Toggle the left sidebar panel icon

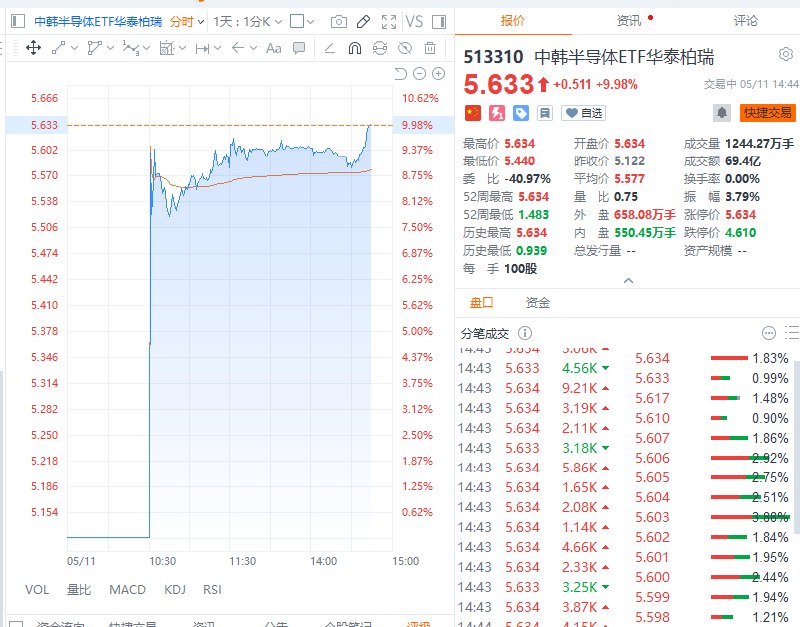click(x=18, y=21)
